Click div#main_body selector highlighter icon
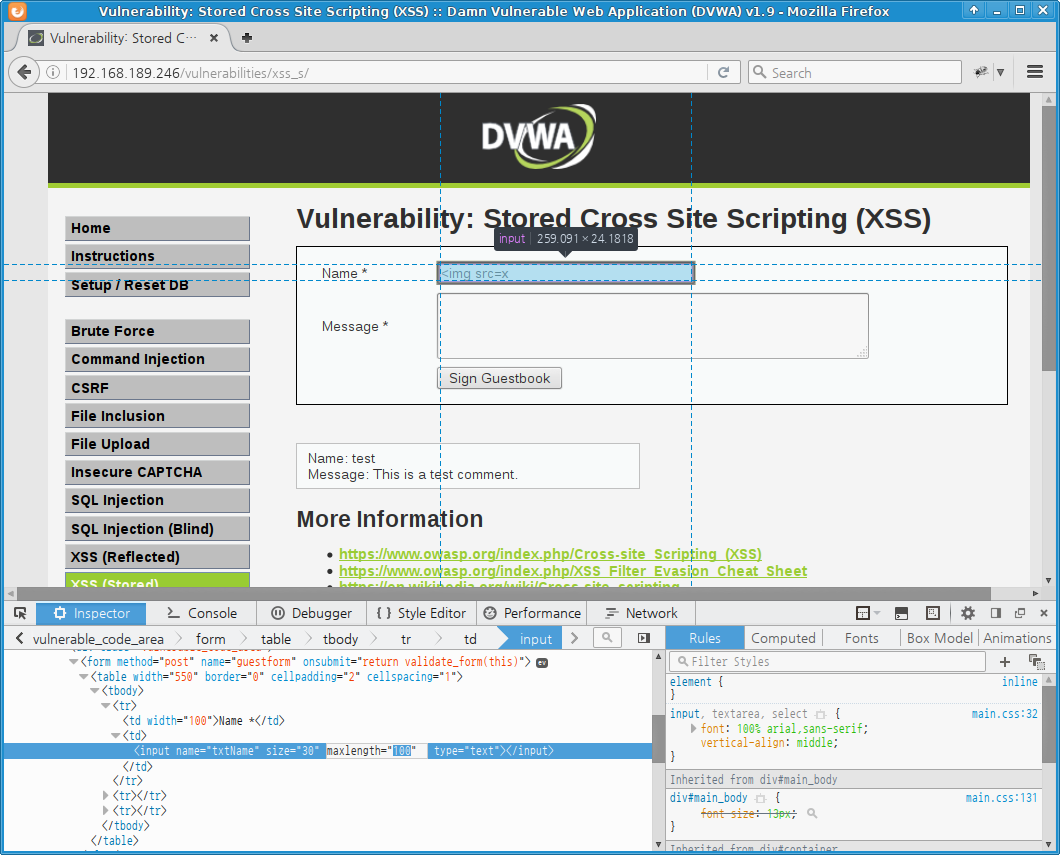This screenshot has width=1060, height=855. pos(761,798)
